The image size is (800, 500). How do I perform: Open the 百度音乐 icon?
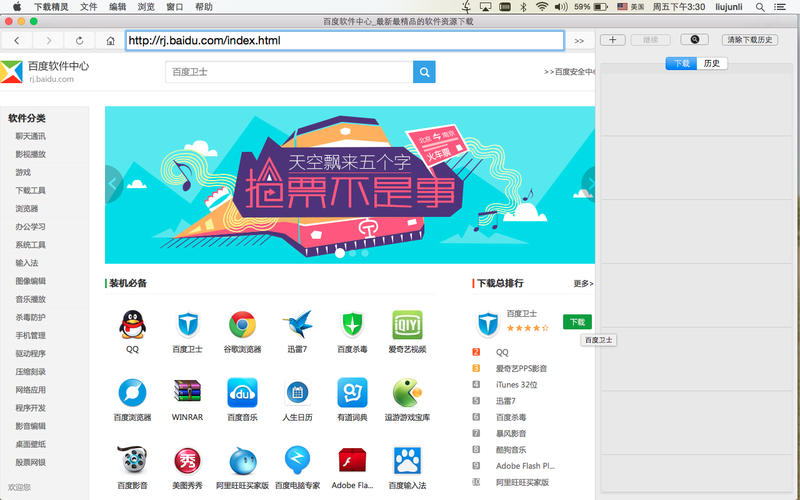[x=242, y=392]
